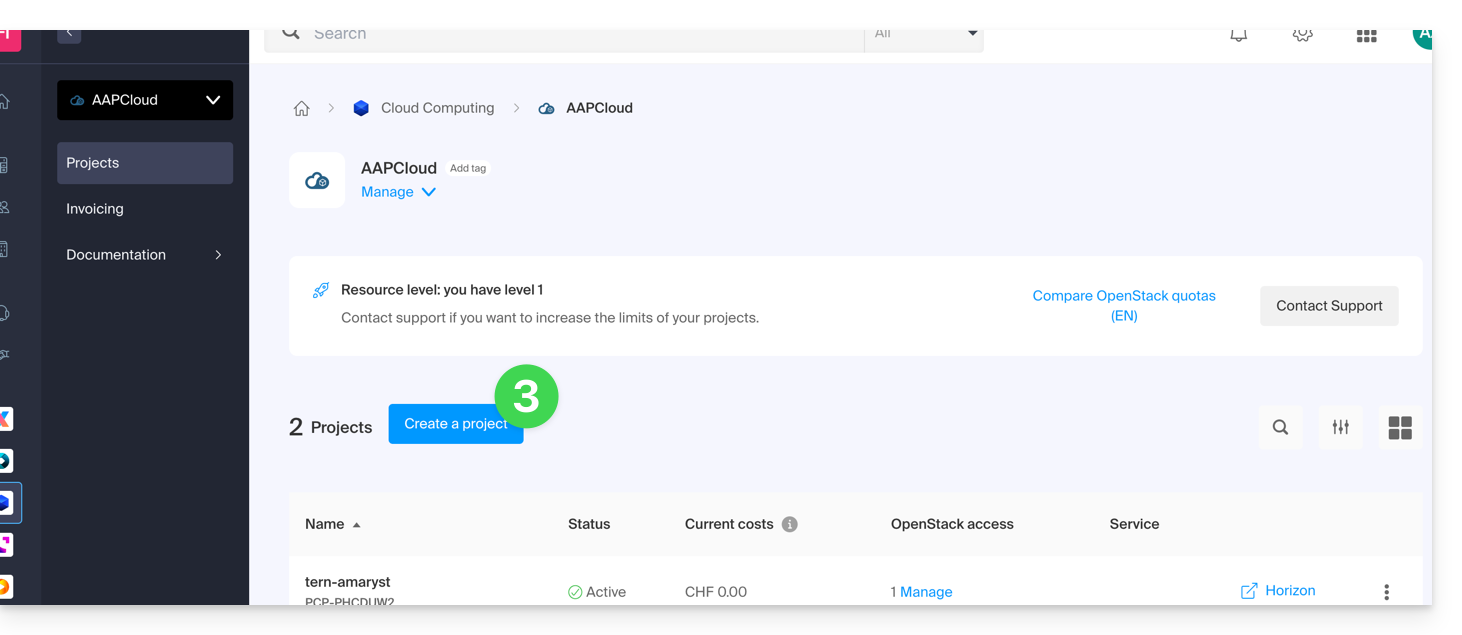Image resolution: width=1462 pixels, height=635 pixels.
Task: Go to Invoicing in the sidebar
Action: pos(95,209)
